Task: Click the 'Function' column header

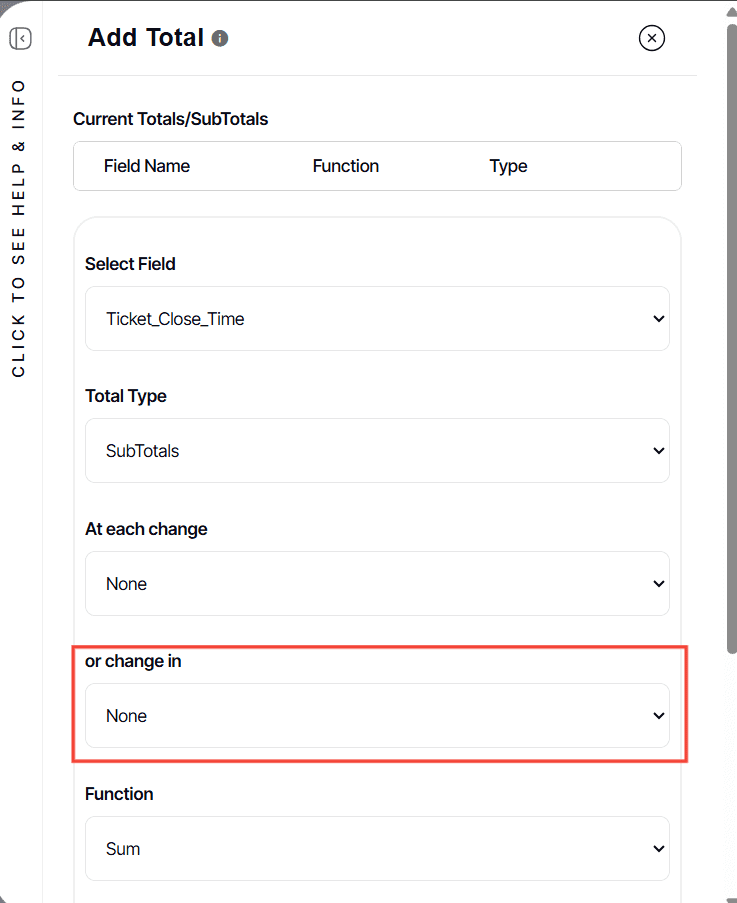Action: [346, 165]
